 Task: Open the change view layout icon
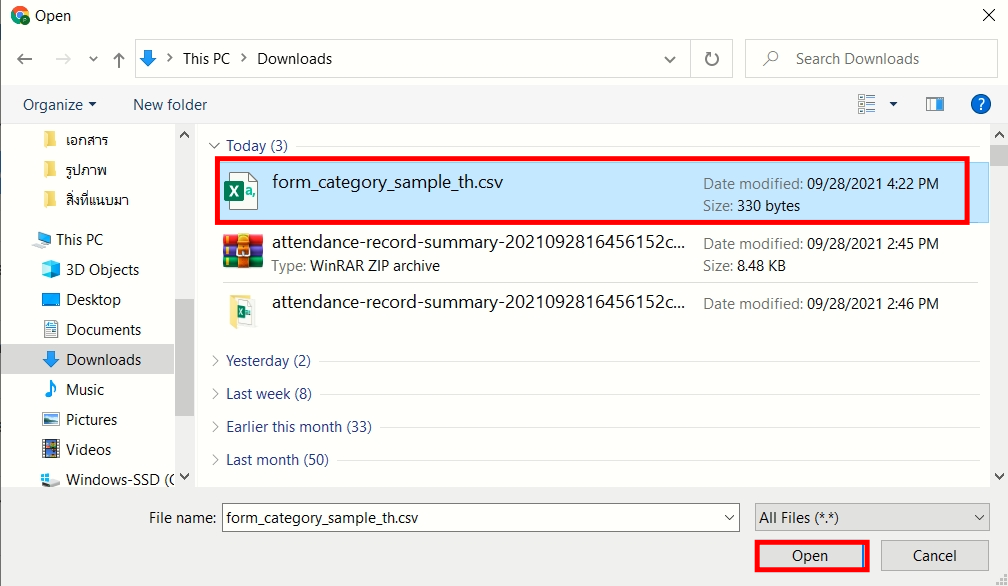tap(867, 104)
